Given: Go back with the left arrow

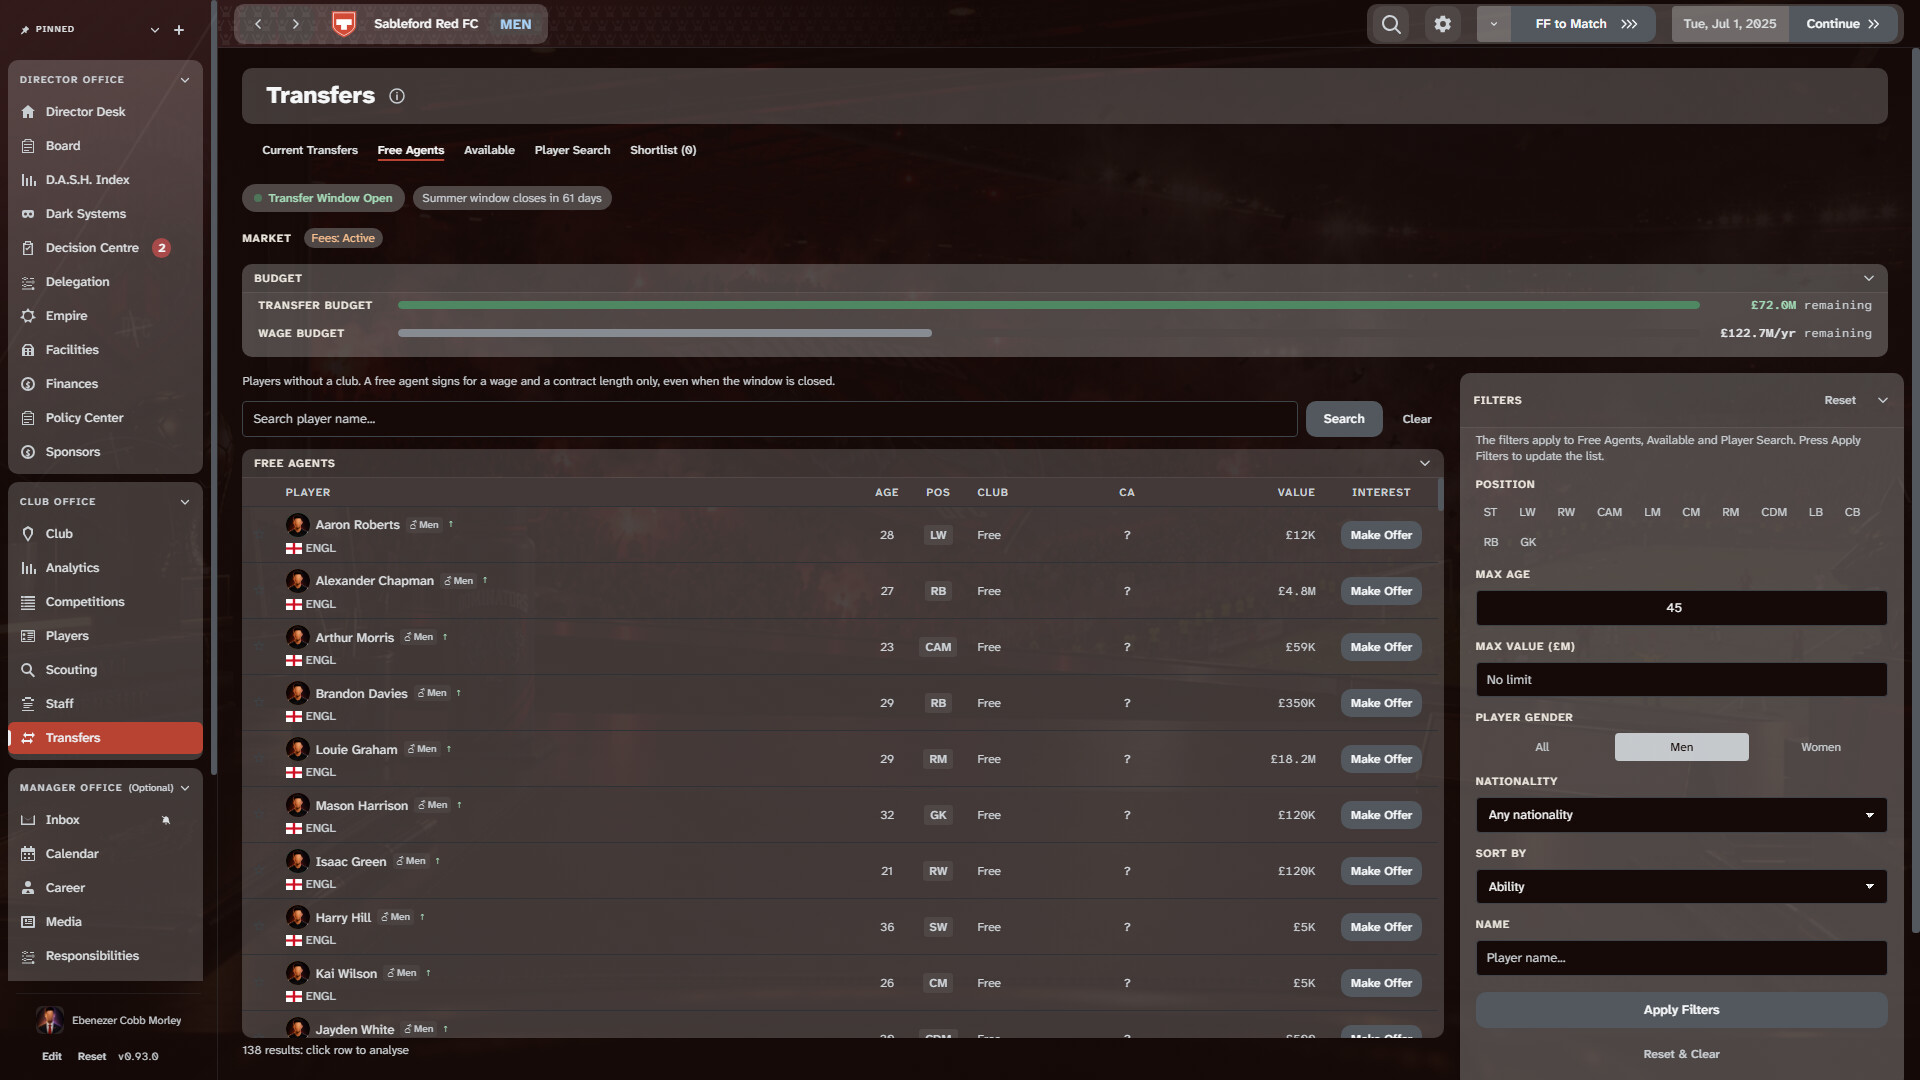Looking at the screenshot, I should [258, 24].
